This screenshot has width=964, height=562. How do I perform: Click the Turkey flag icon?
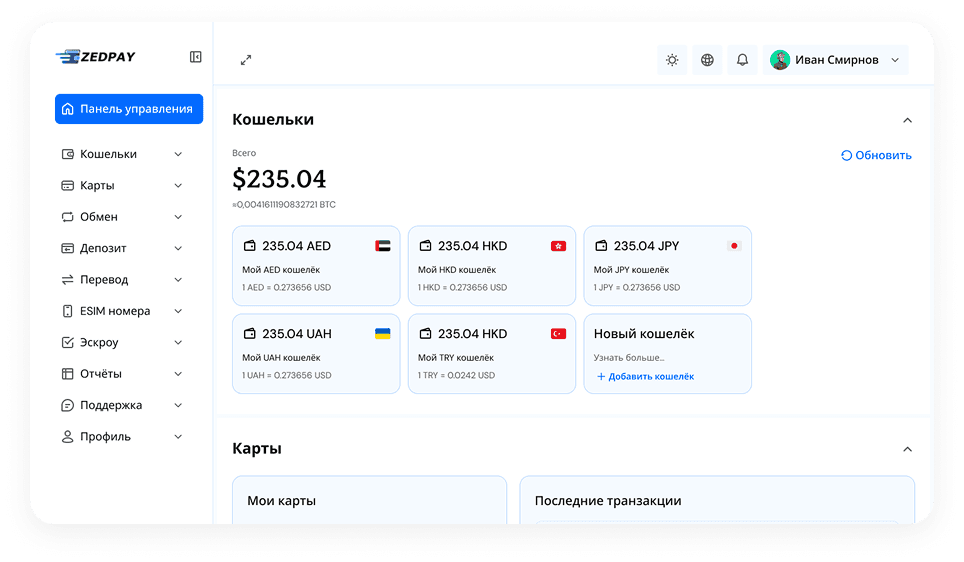pos(558,334)
